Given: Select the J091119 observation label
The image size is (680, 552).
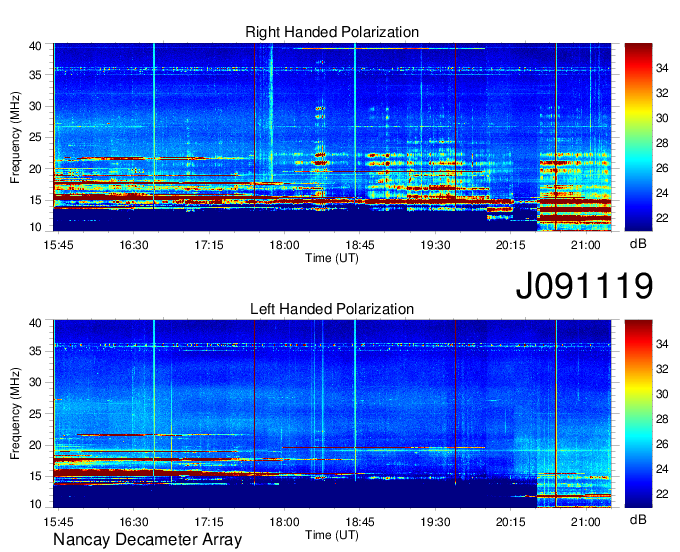Looking at the screenshot, I should tap(584, 285).
